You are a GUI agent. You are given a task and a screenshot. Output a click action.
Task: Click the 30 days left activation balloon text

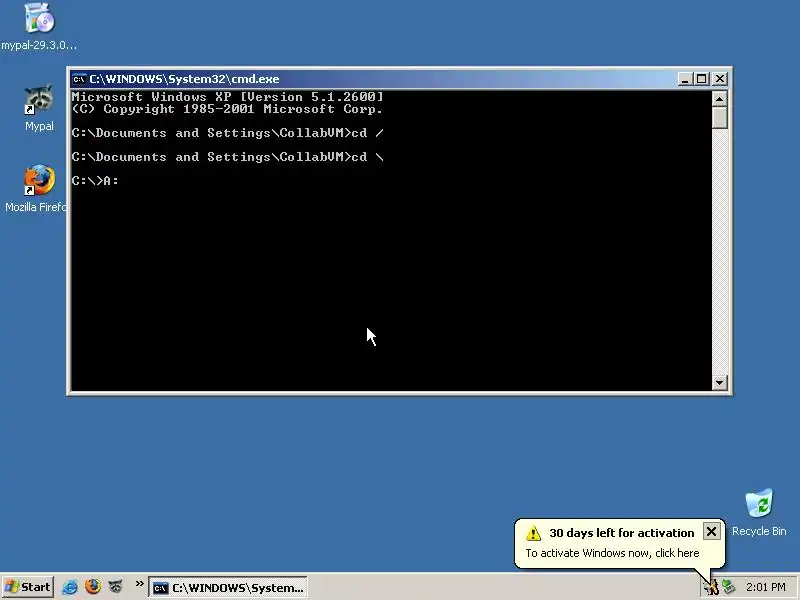(x=621, y=533)
